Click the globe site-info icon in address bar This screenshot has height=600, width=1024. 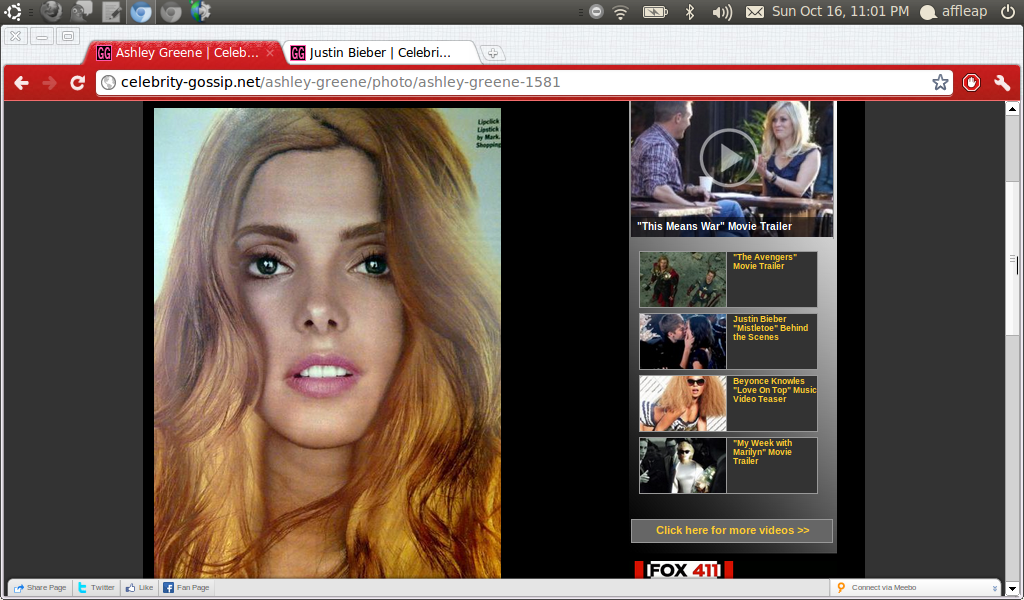click(108, 82)
